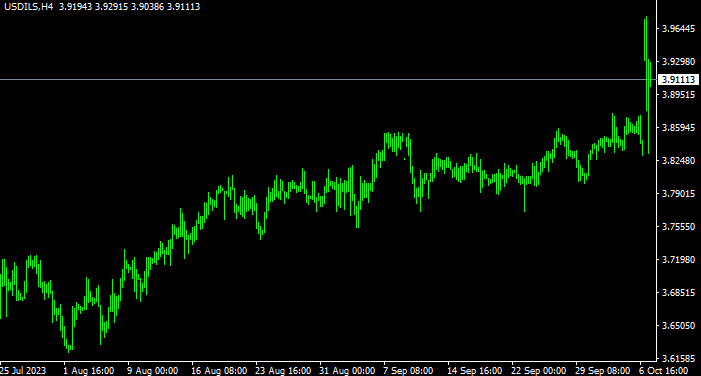Click the 1 Aug 16:00 time marker
This screenshot has width=701, height=376.
pyautogui.click(x=89, y=371)
